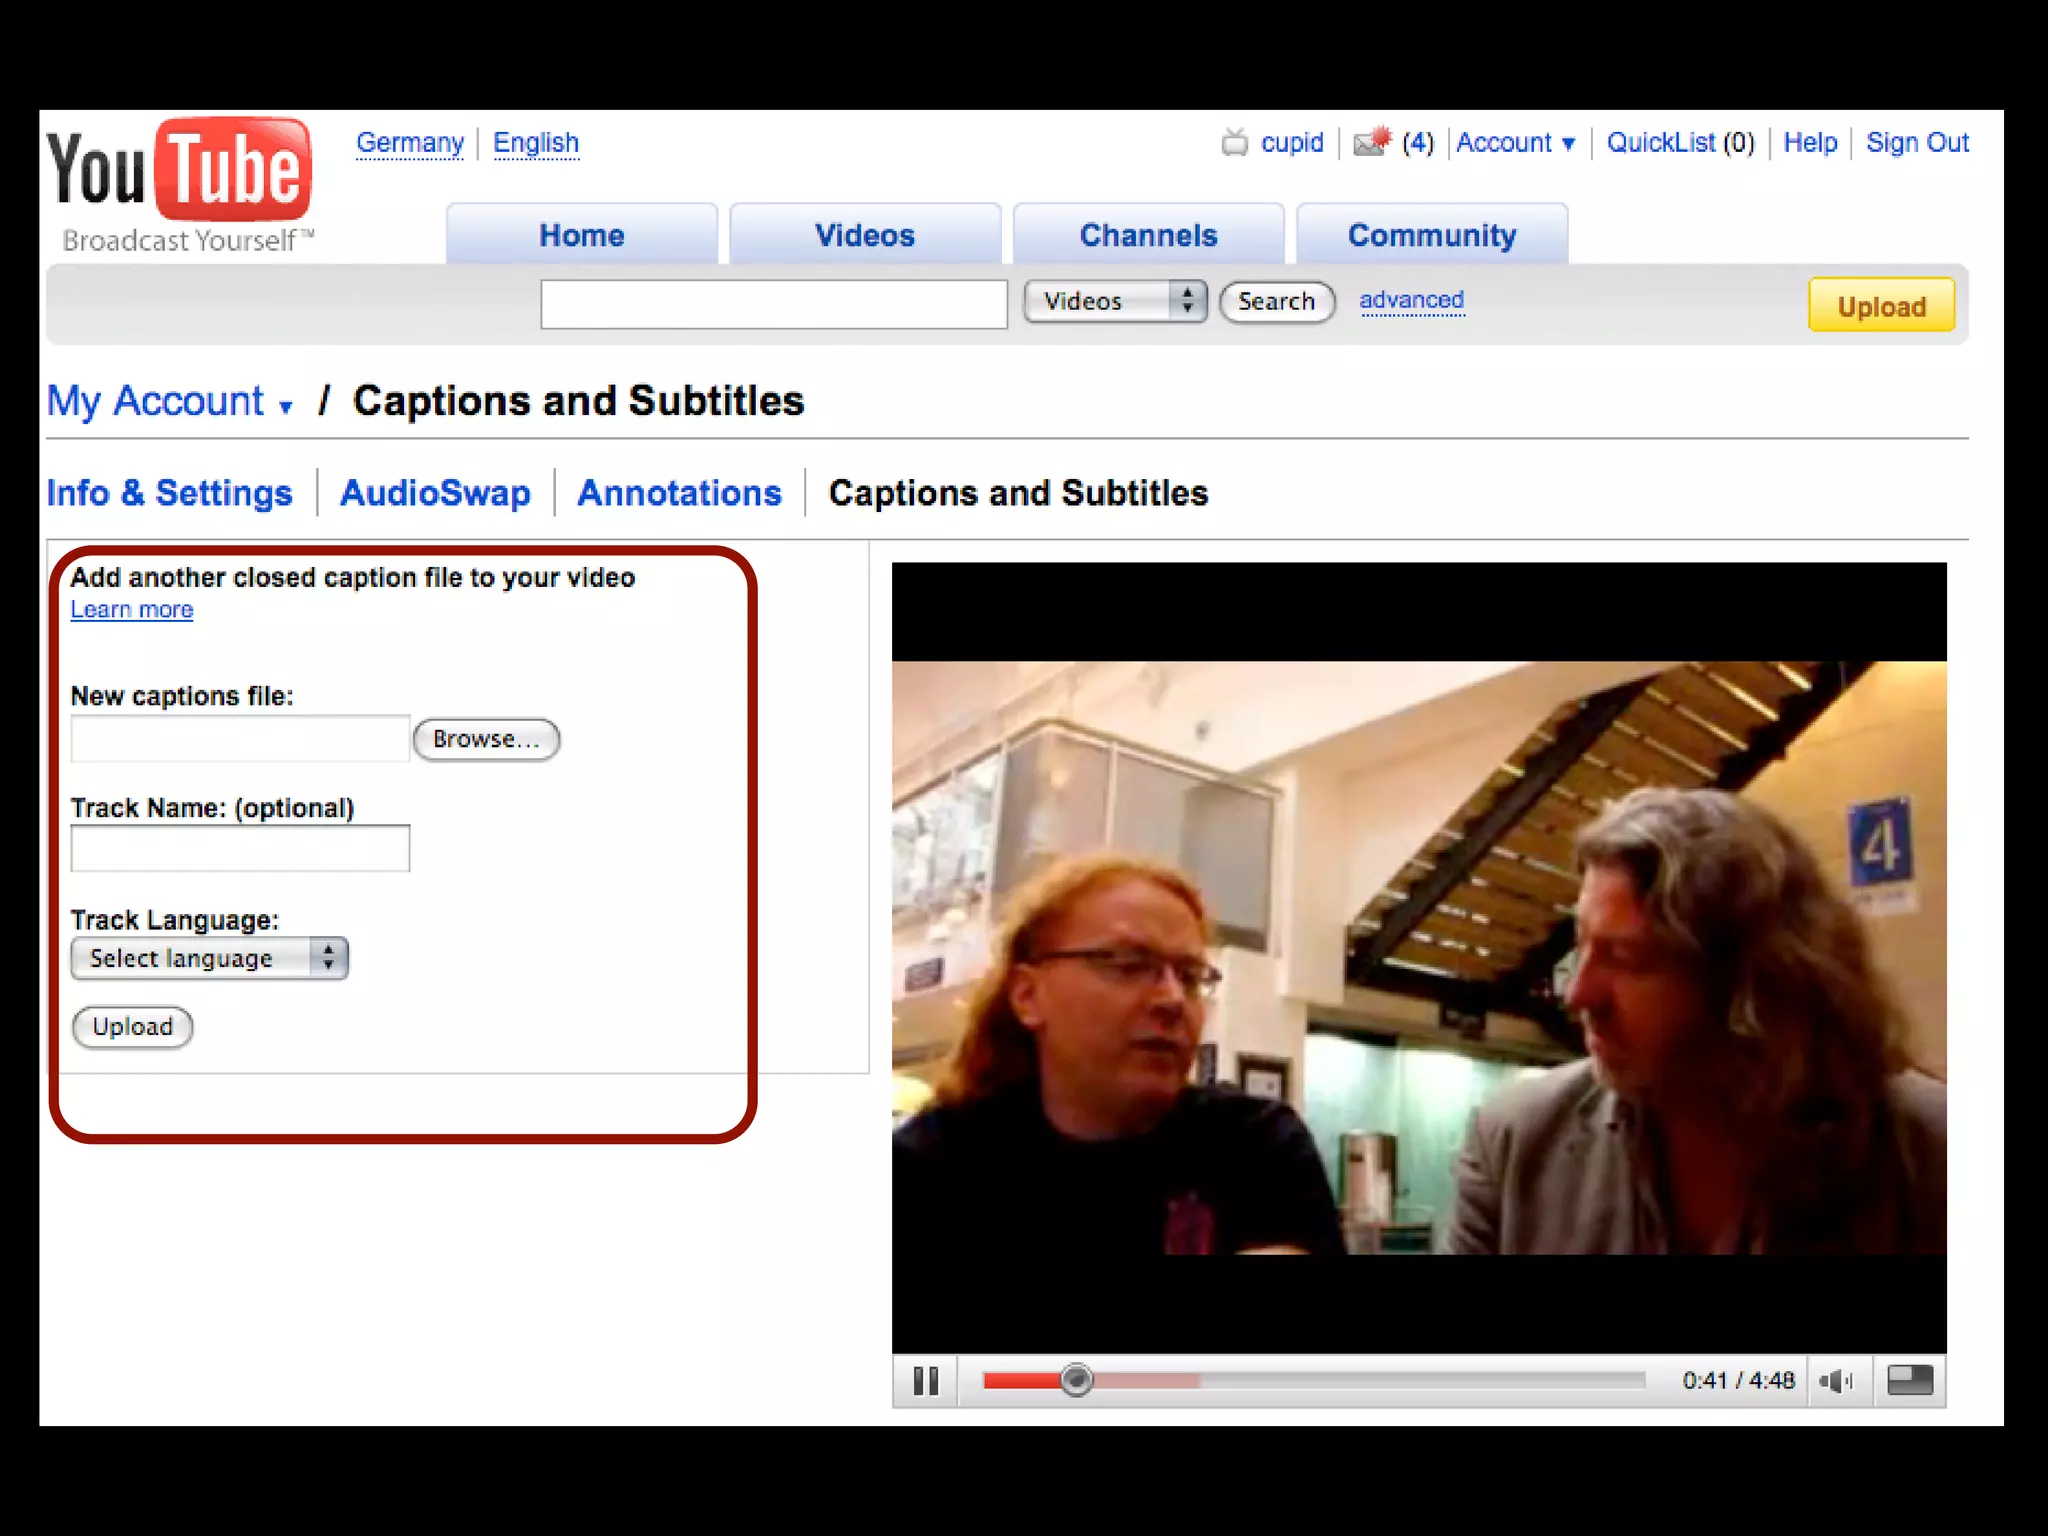This screenshot has height=1536, width=2048.
Task: Open the Annotations section
Action: click(x=679, y=493)
